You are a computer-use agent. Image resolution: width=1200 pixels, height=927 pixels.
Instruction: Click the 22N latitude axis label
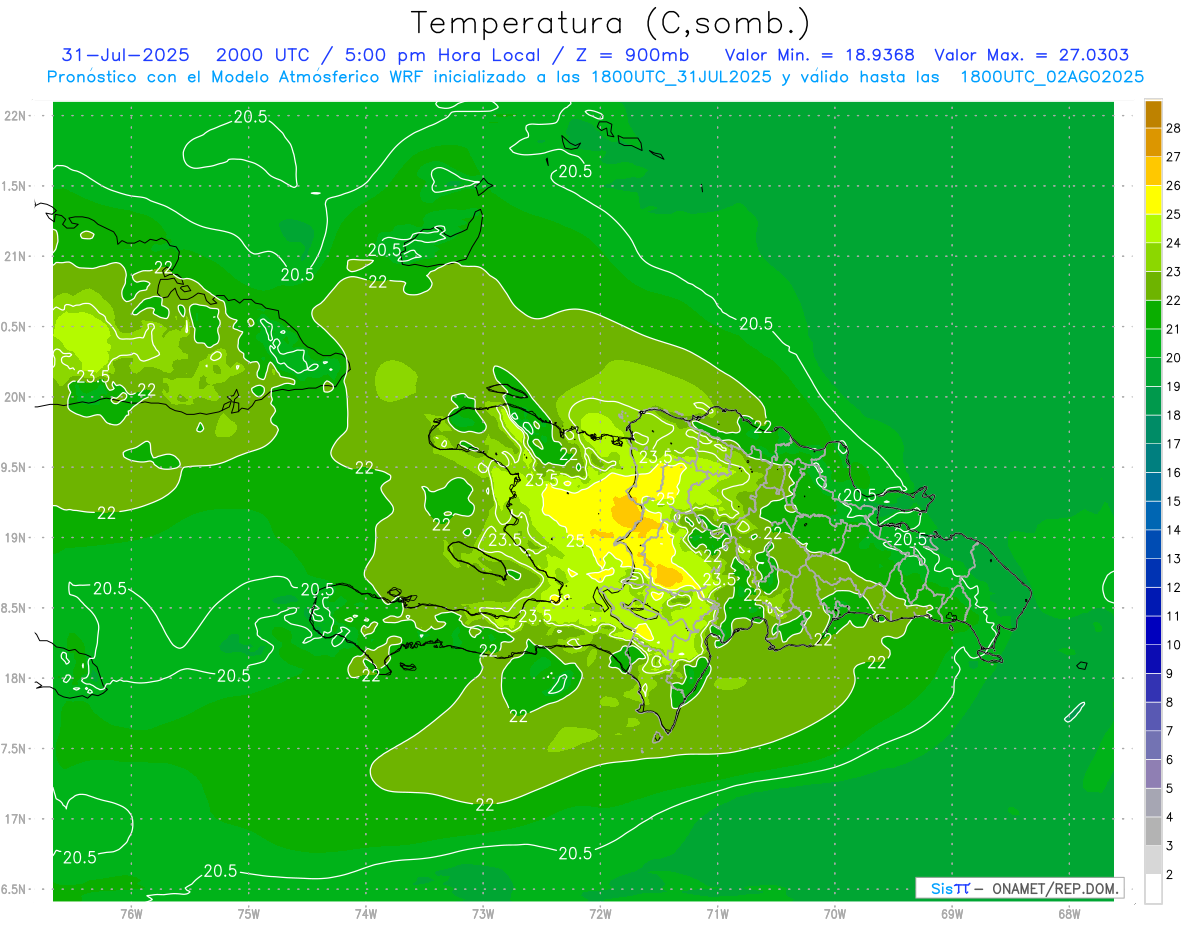(x=16, y=116)
